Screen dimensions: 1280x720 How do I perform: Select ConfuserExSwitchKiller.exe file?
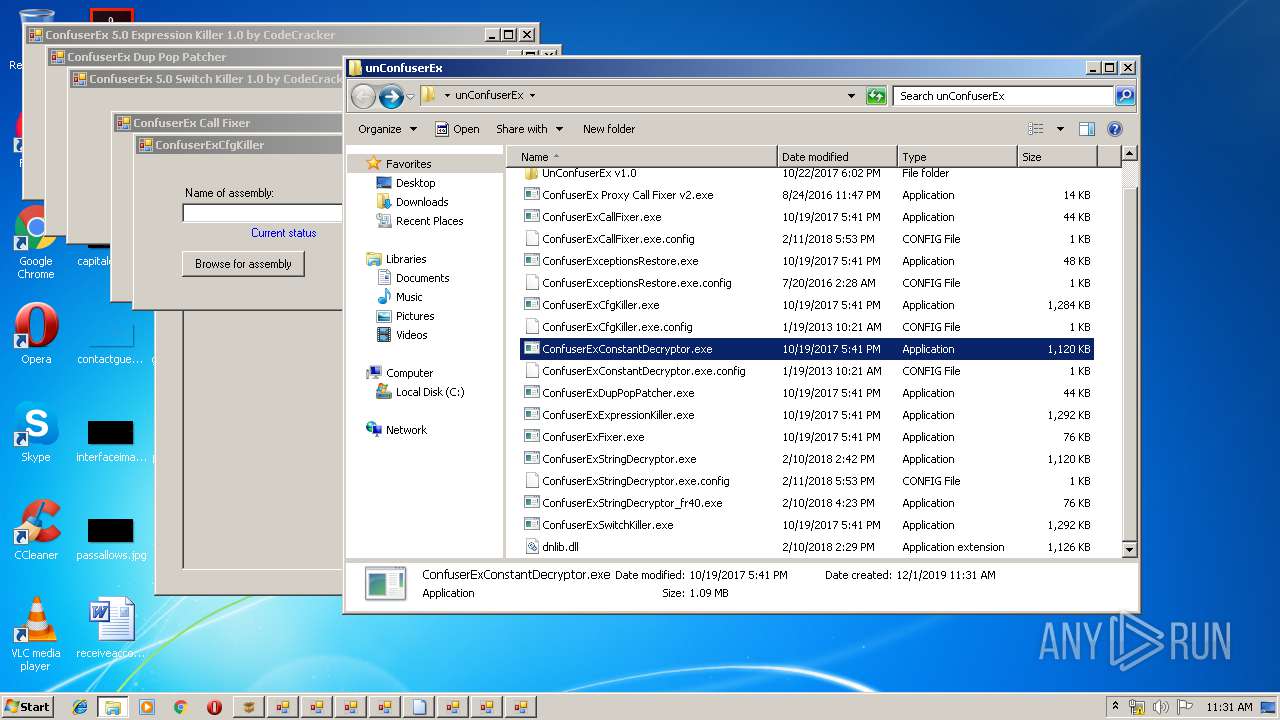(x=807, y=525)
